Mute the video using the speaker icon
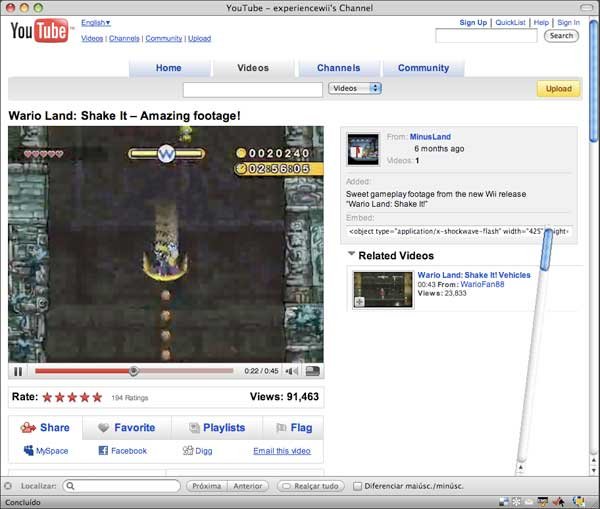Viewport: 600px width, 509px height. tap(291, 371)
